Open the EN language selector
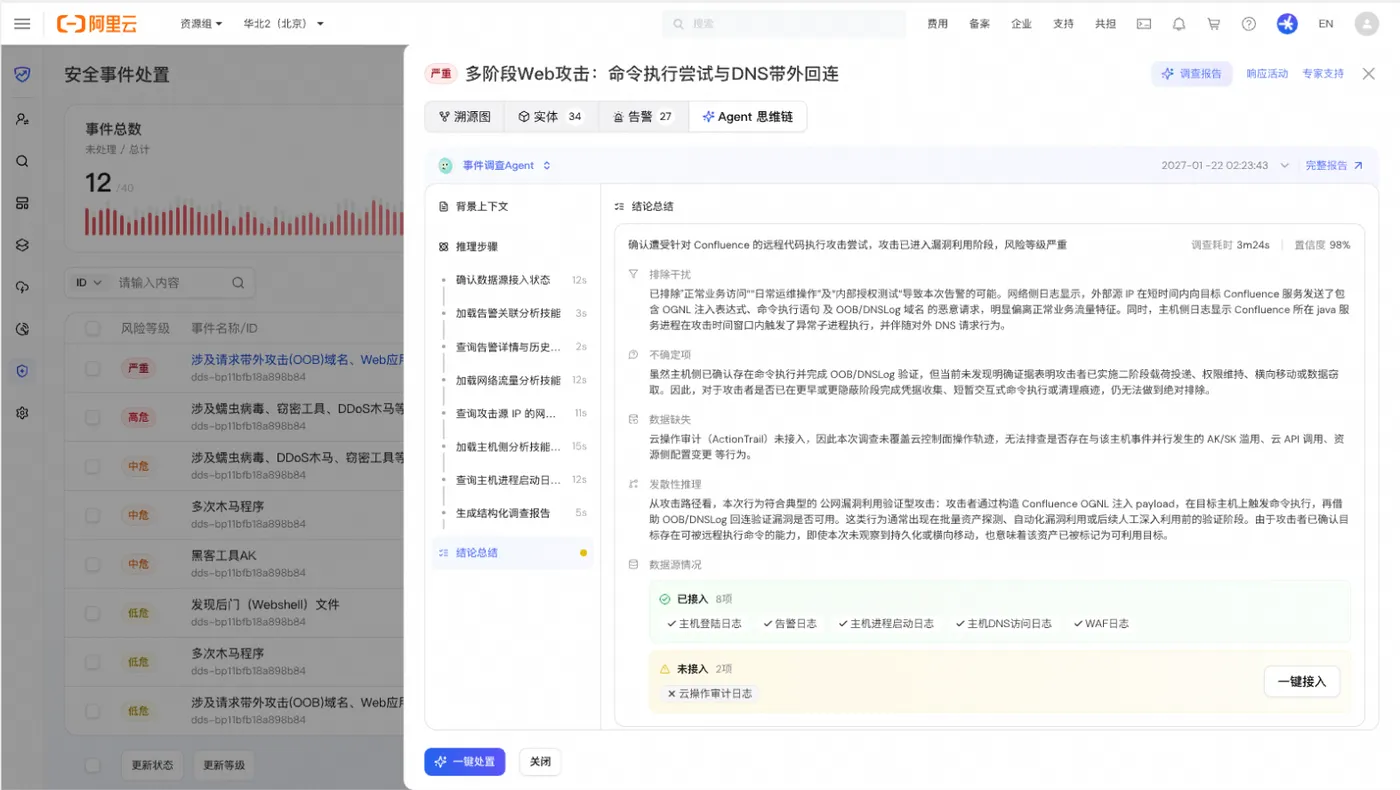 [1326, 24]
